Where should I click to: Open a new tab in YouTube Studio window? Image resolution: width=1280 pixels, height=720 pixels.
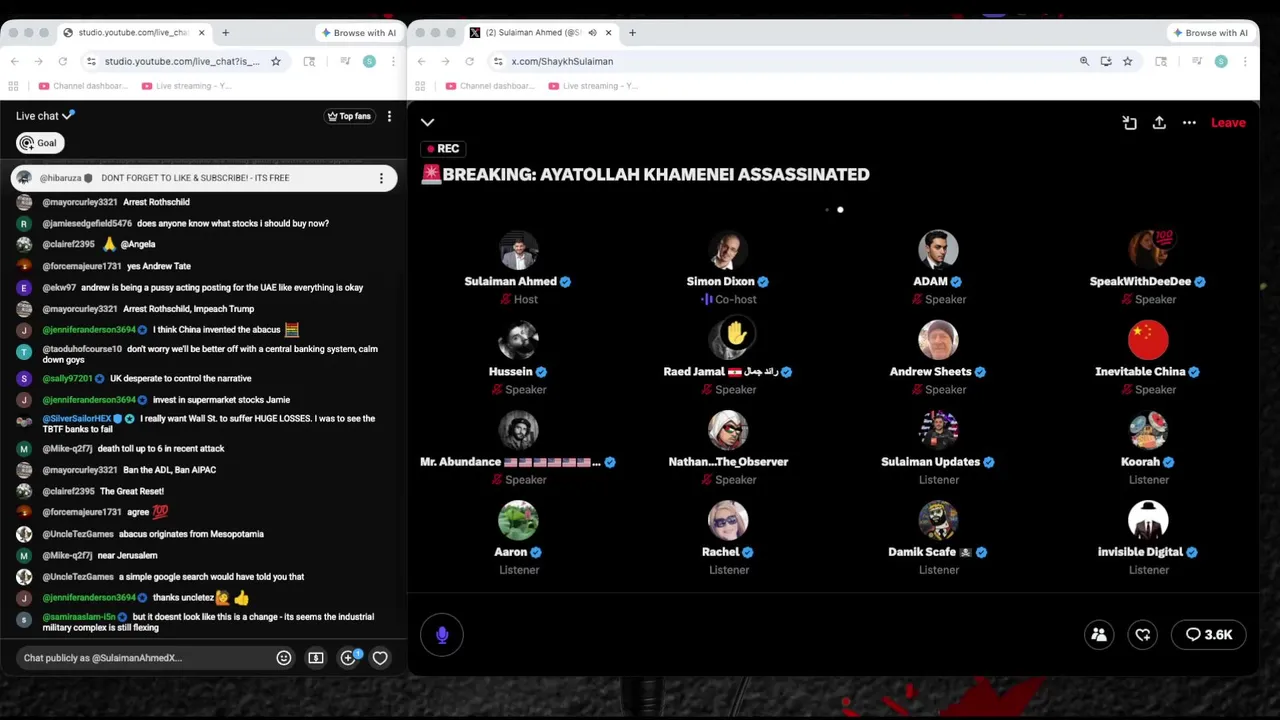[x=225, y=33]
